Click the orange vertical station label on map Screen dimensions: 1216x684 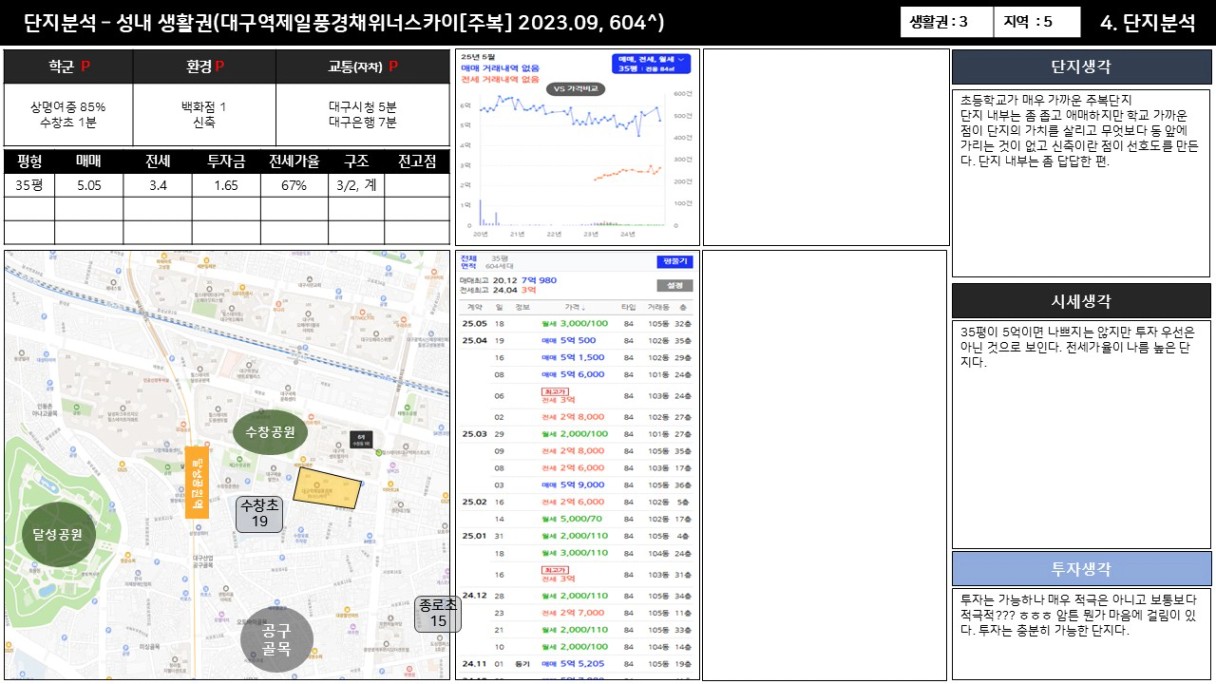(197, 482)
